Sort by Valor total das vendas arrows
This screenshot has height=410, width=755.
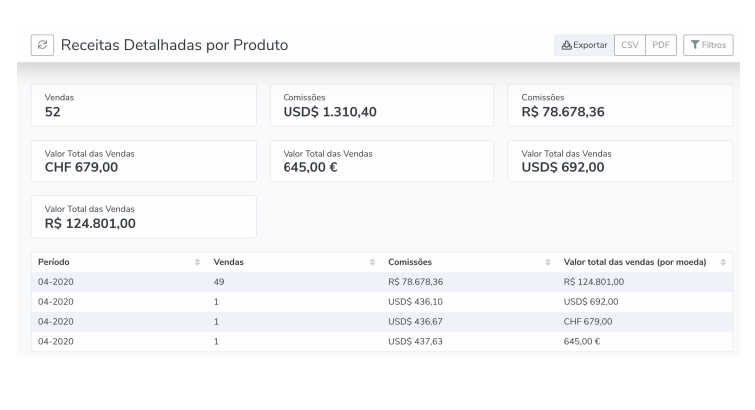(723, 262)
